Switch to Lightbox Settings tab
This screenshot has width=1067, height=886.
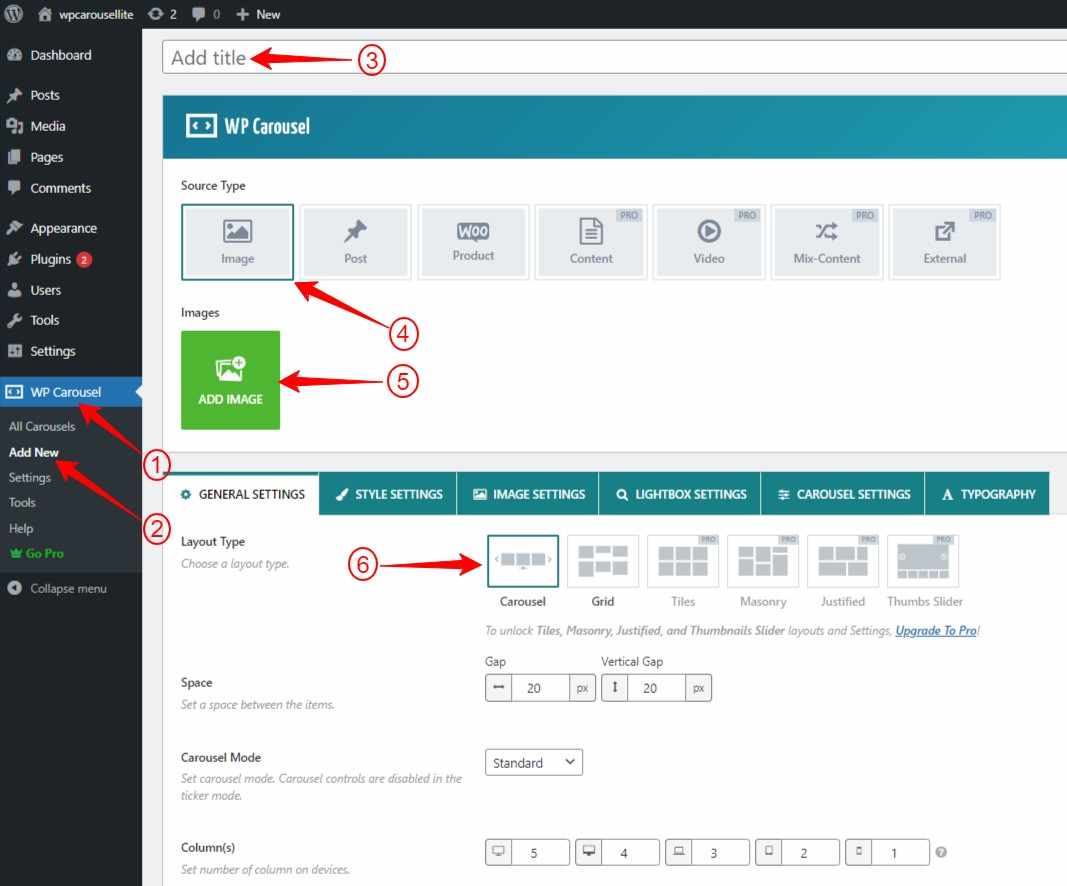tap(680, 494)
